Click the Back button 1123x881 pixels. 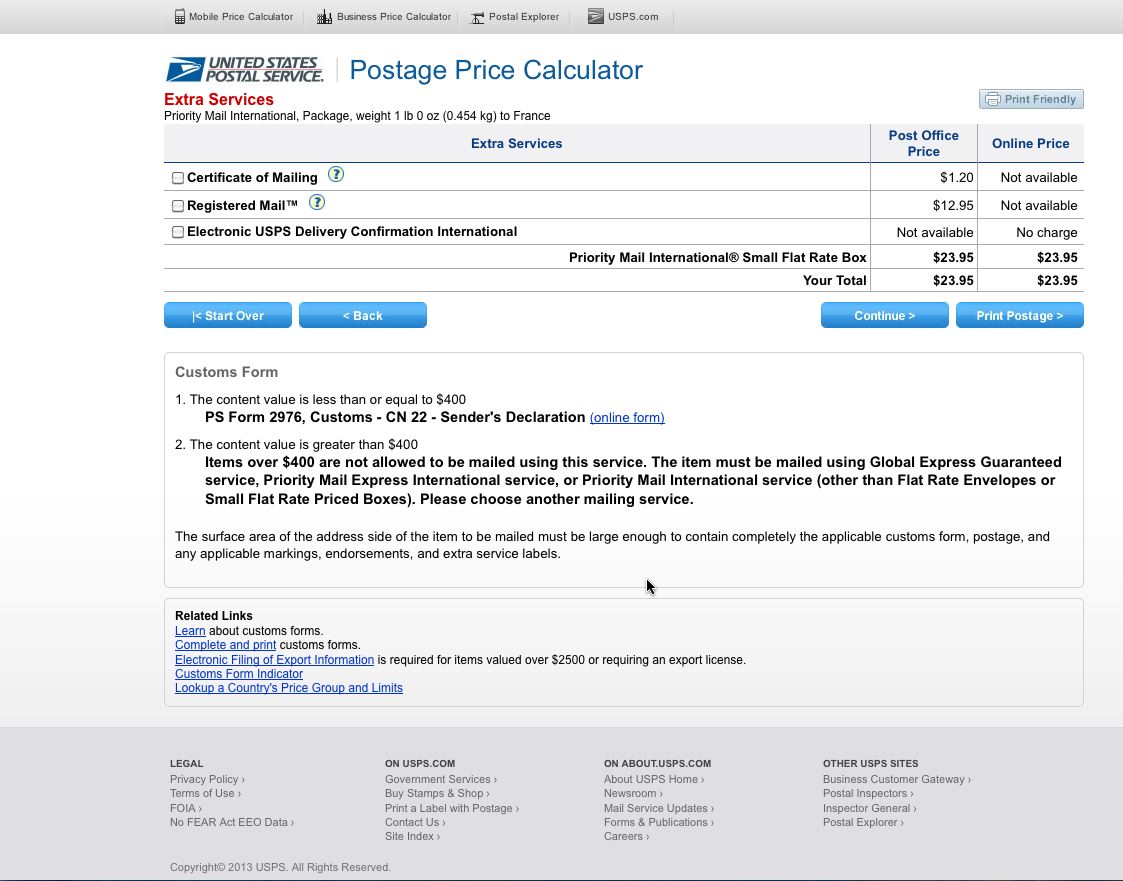362,315
